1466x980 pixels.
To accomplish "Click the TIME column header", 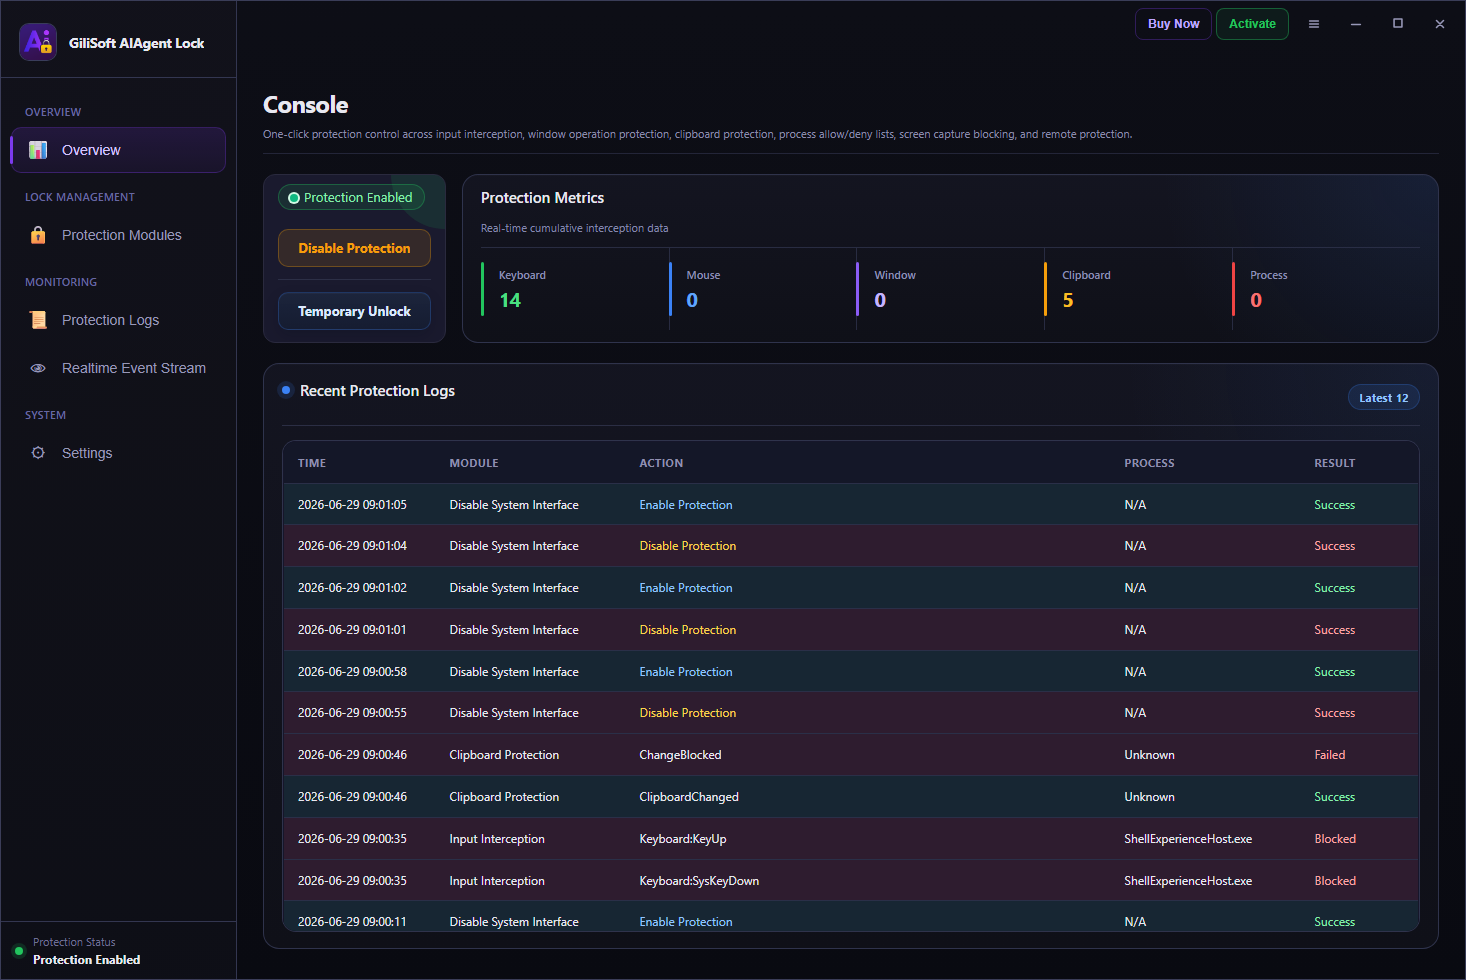I will click(x=312, y=463).
